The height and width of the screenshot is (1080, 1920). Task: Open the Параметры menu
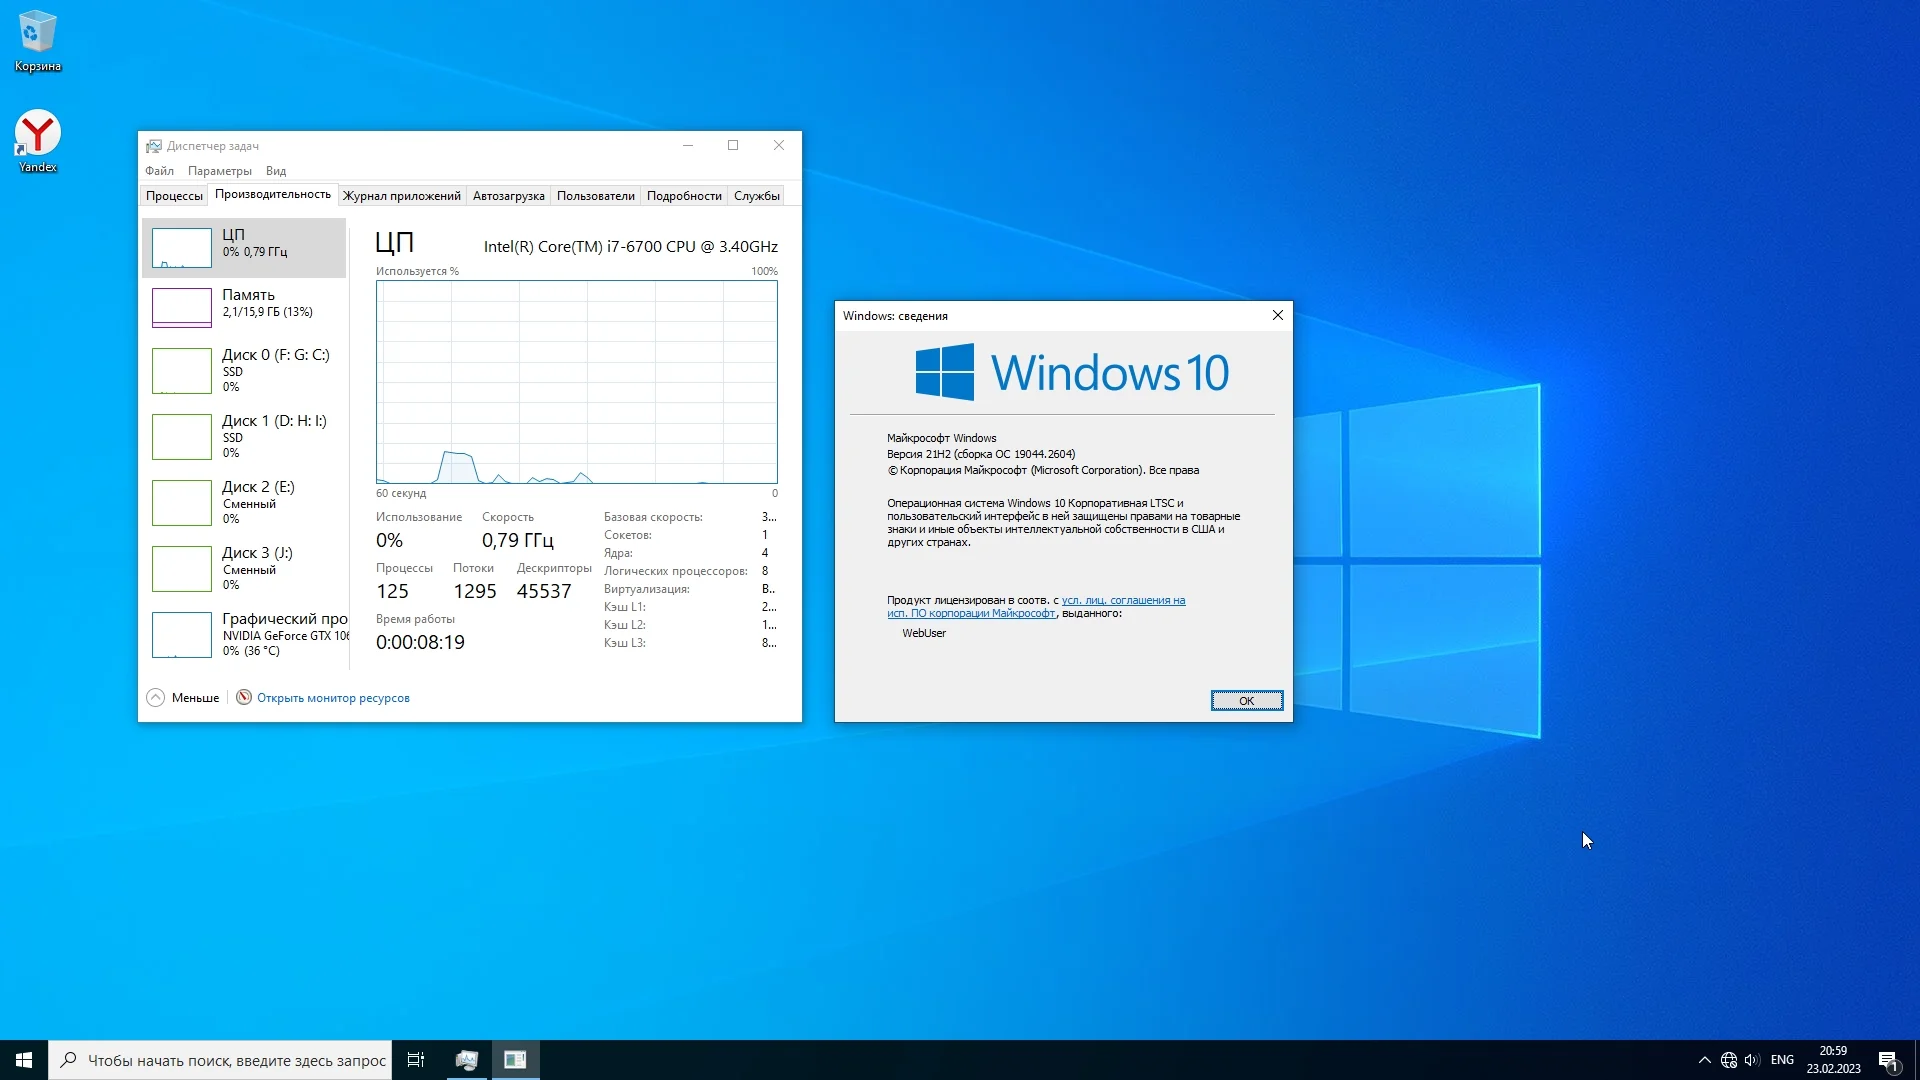click(x=220, y=171)
